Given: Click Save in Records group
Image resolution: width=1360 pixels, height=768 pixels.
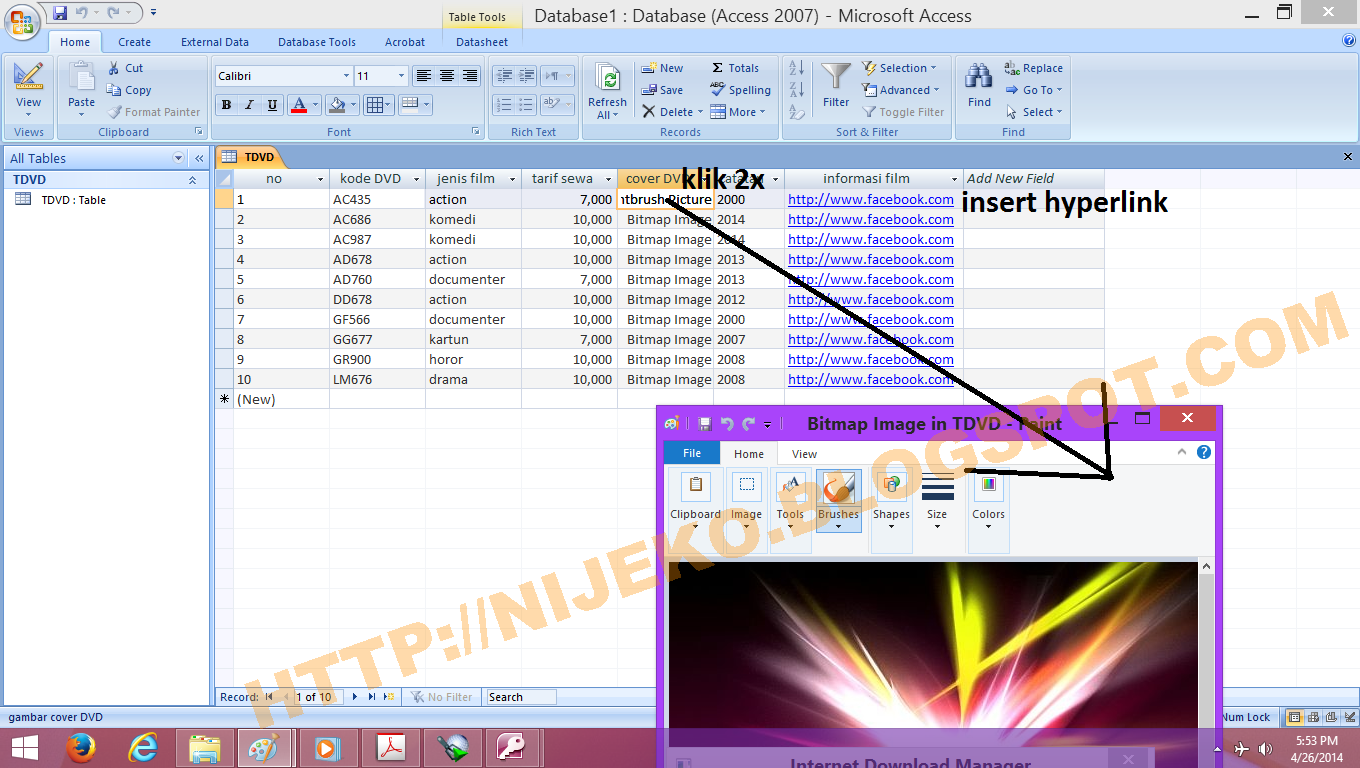Looking at the screenshot, I should (662, 90).
